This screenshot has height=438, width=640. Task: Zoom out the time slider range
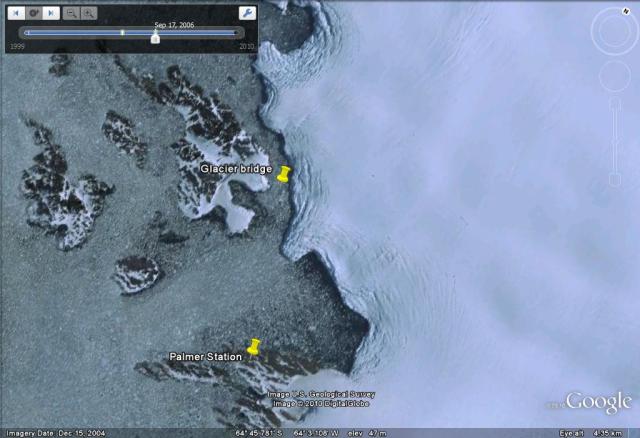pyautogui.click(x=73, y=13)
